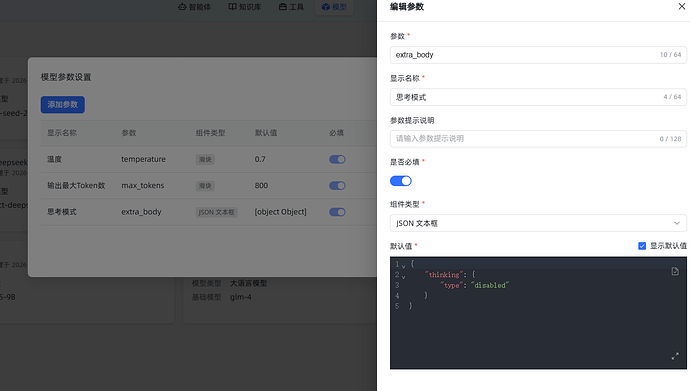The height and width of the screenshot is (391, 690).
Task: Click the 参数提示说明 input field
Action: 538,139
